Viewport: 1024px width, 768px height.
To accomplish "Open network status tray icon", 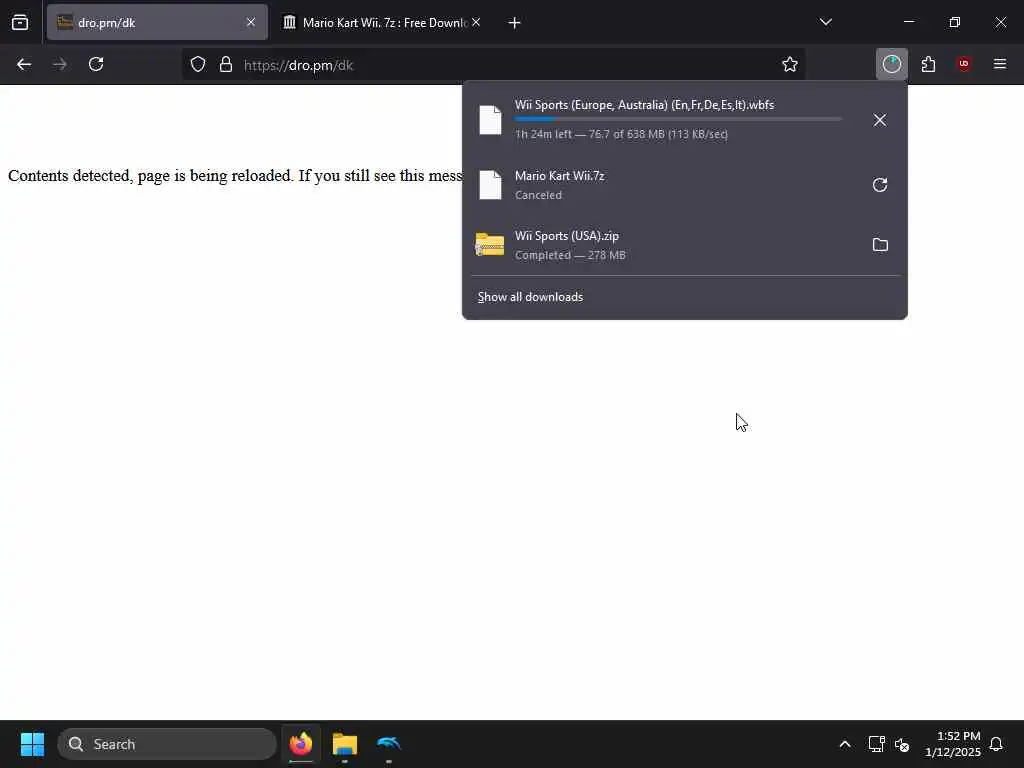I will point(876,744).
